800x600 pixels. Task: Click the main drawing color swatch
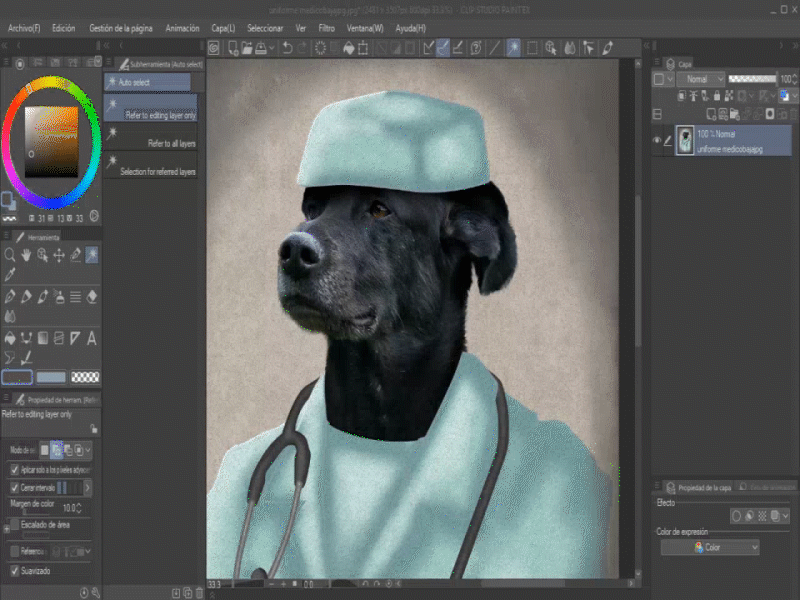tap(17, 377)
